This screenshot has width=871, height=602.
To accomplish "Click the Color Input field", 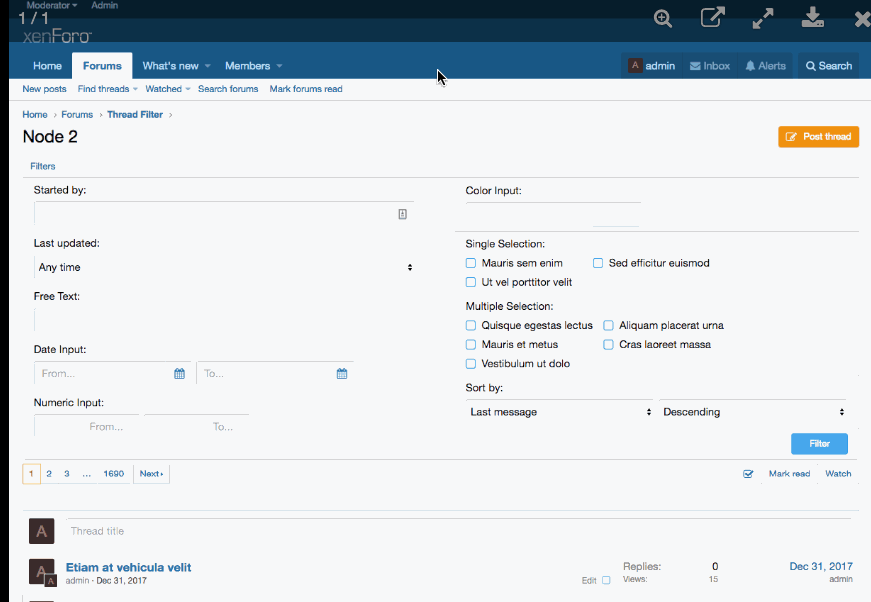I will [553, 214].
